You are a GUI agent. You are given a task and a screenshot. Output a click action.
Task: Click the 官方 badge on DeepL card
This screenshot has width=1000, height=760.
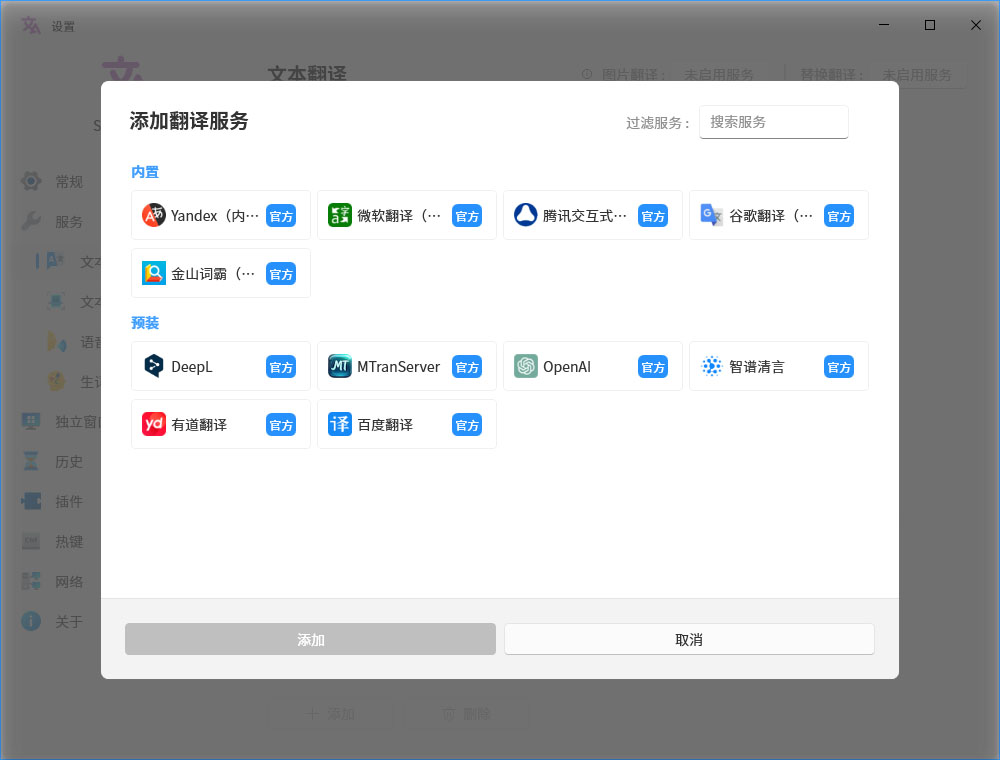281,367
